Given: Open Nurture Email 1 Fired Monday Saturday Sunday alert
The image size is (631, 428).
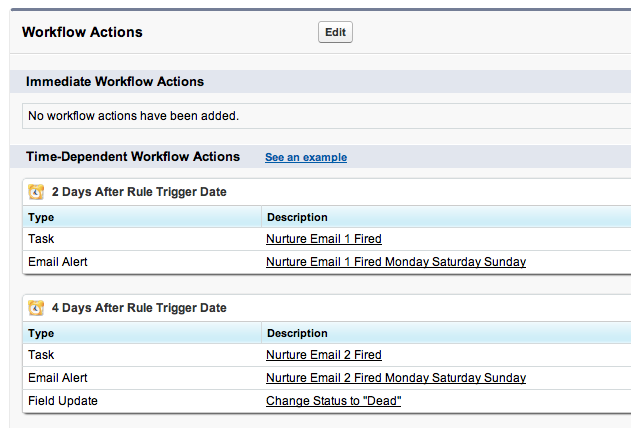Looking at the screenshot, I should tap(396, 262).
